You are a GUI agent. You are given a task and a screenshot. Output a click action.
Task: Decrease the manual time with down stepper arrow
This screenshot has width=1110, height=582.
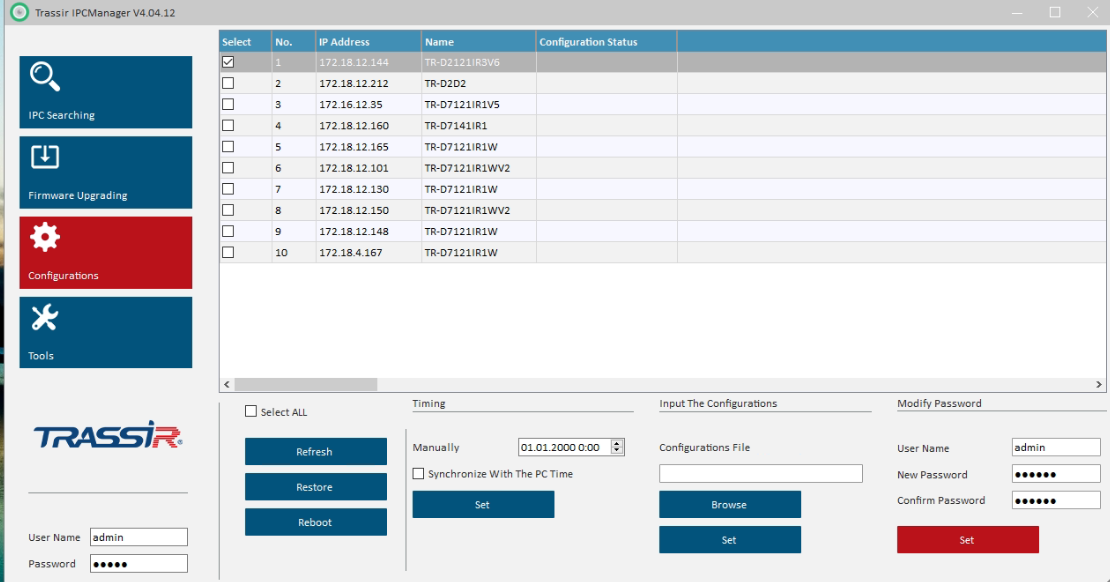(x=617, y=451)
